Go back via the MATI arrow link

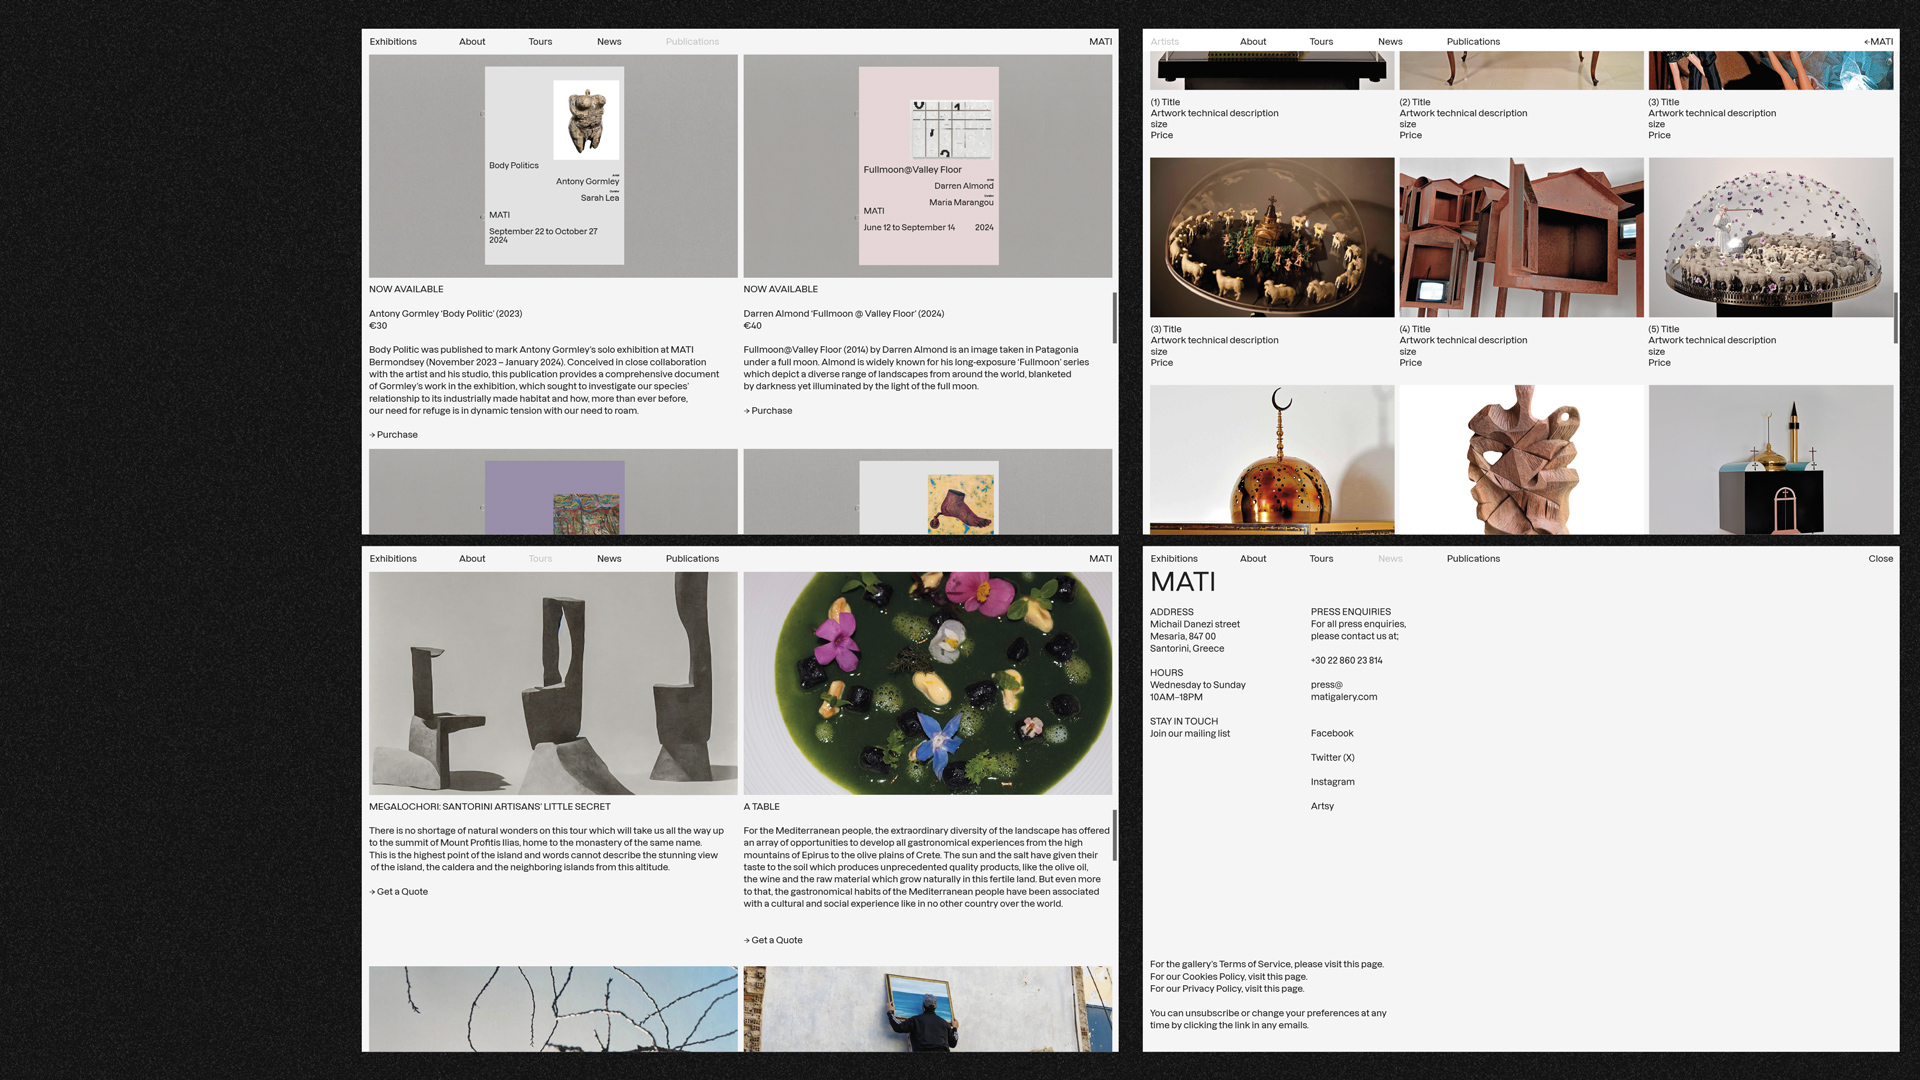tap(1878, 42)
